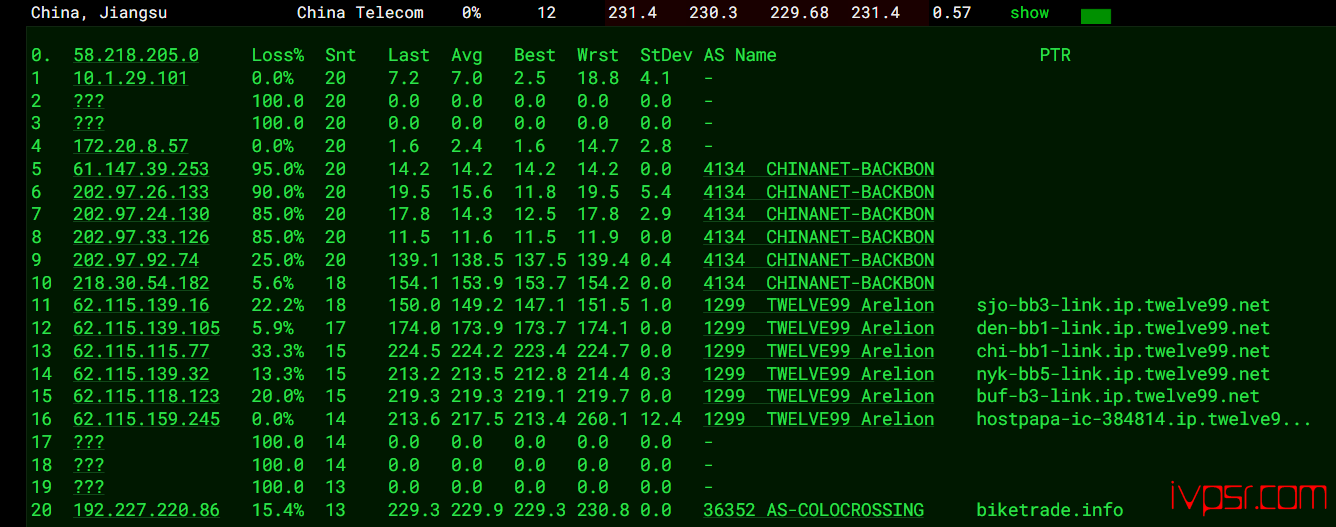Open the 58.218.205.0 IP link
The width and height of the screenshot is (1336, 527).
[136, 55]
